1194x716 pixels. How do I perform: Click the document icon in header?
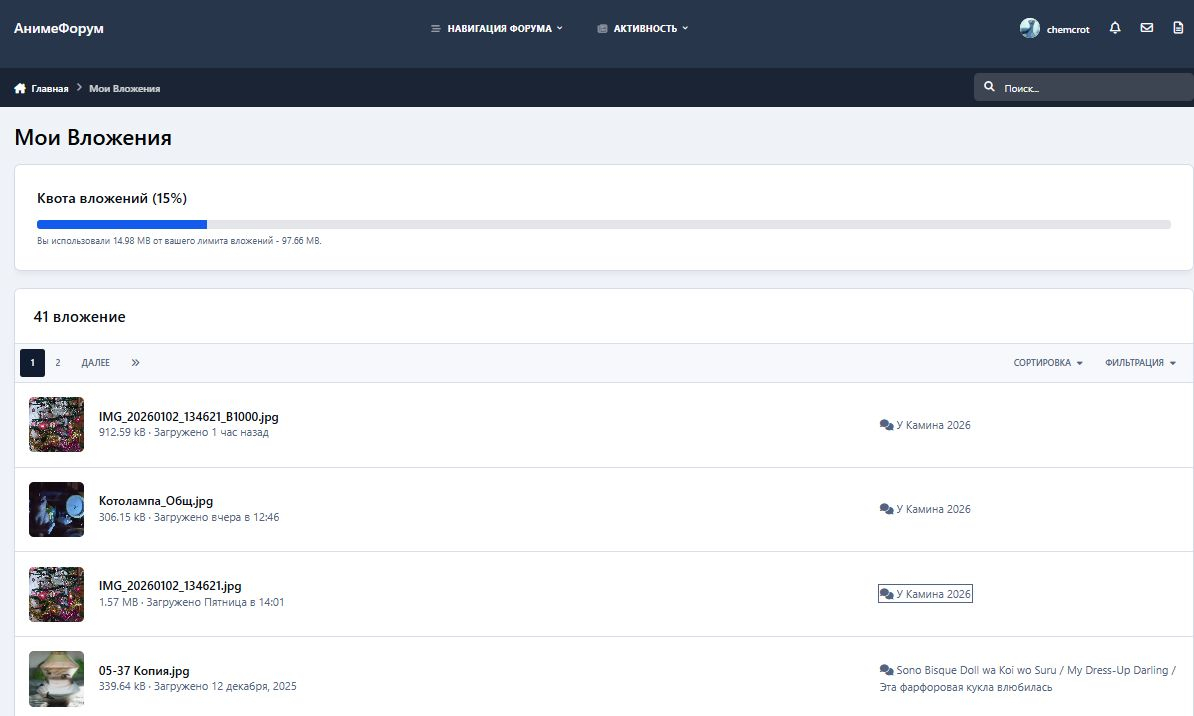point(1177,28)
